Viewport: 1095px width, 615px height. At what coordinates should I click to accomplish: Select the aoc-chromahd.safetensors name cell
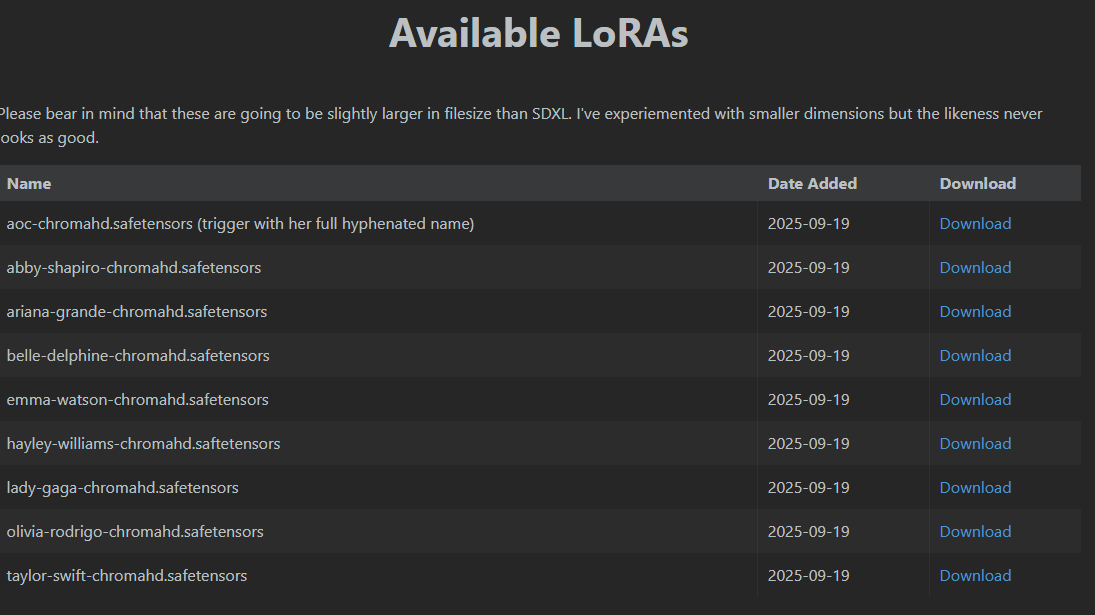click(x=379, y=223)
